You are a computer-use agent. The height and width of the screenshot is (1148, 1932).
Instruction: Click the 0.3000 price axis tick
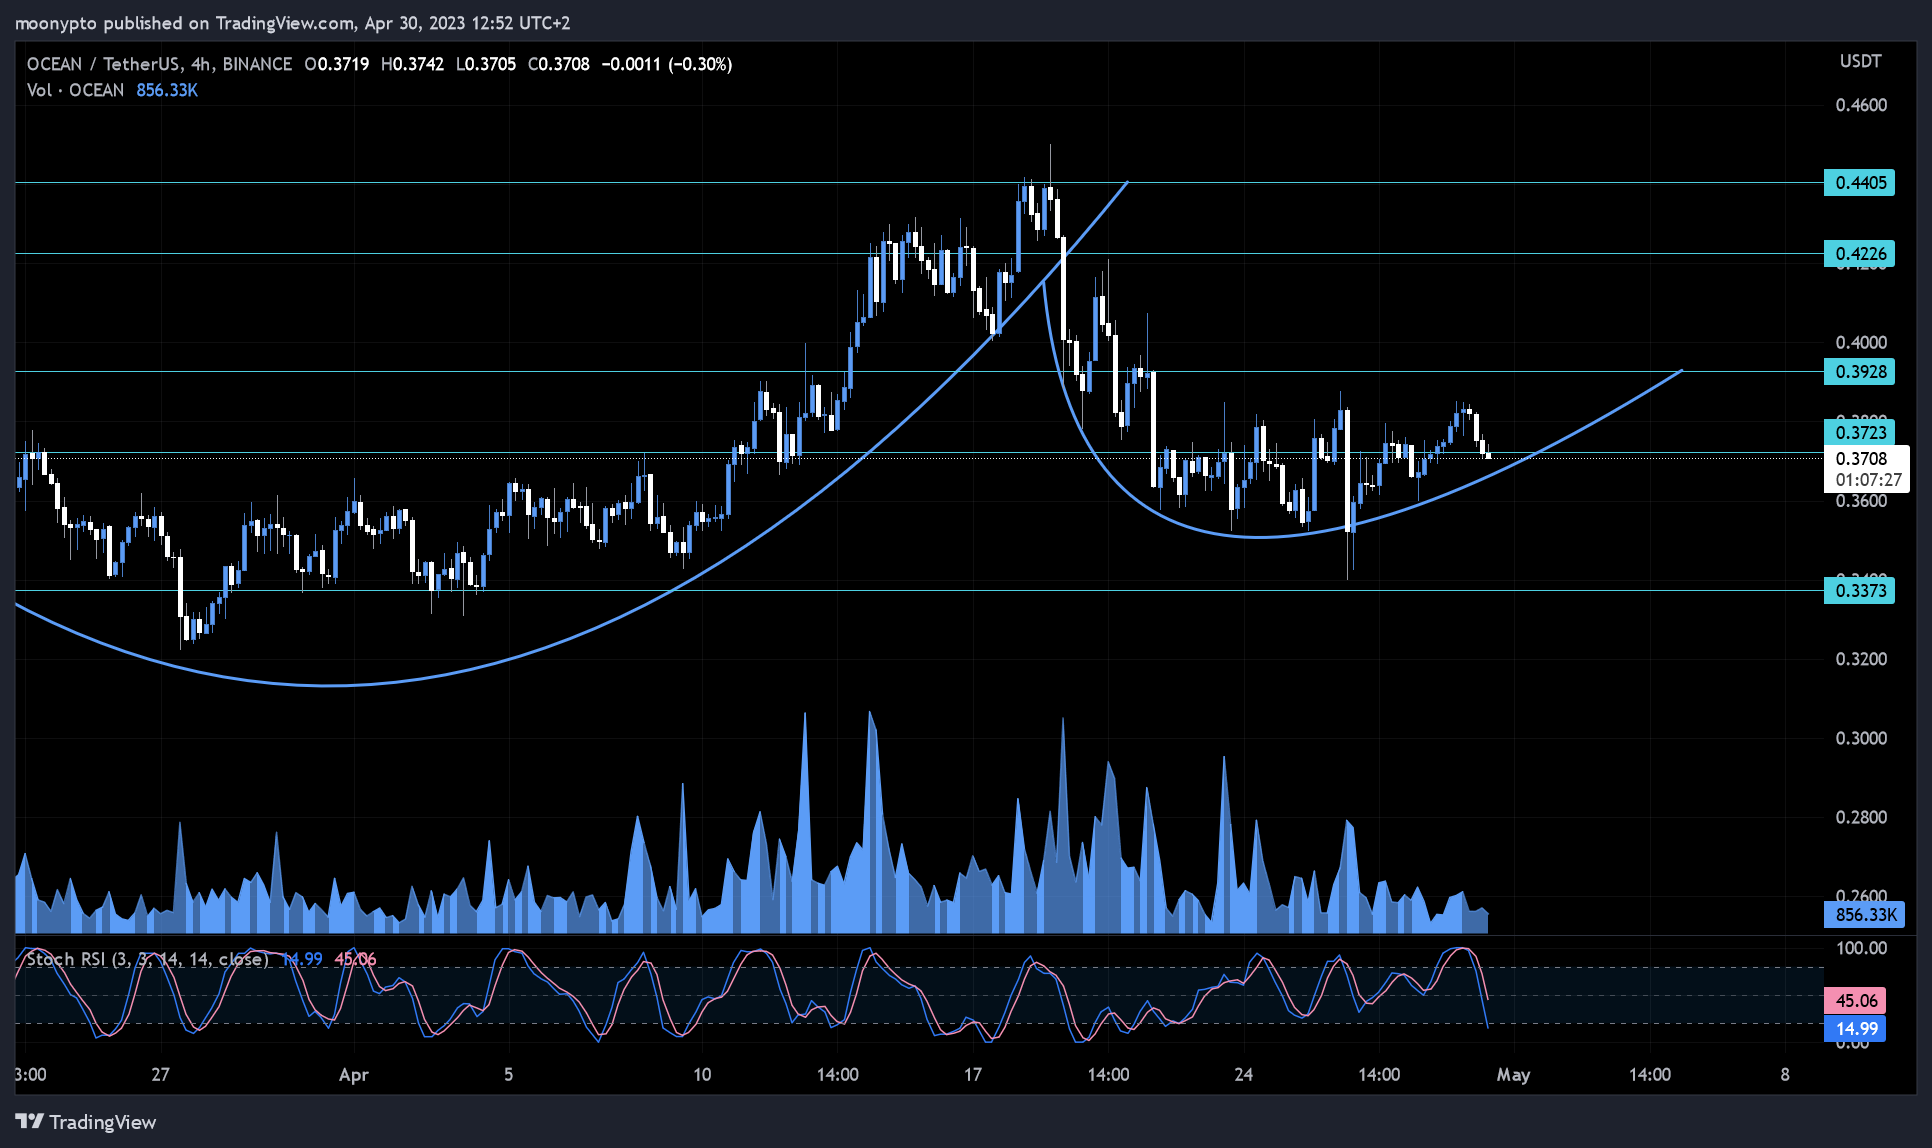(1861, 738)
